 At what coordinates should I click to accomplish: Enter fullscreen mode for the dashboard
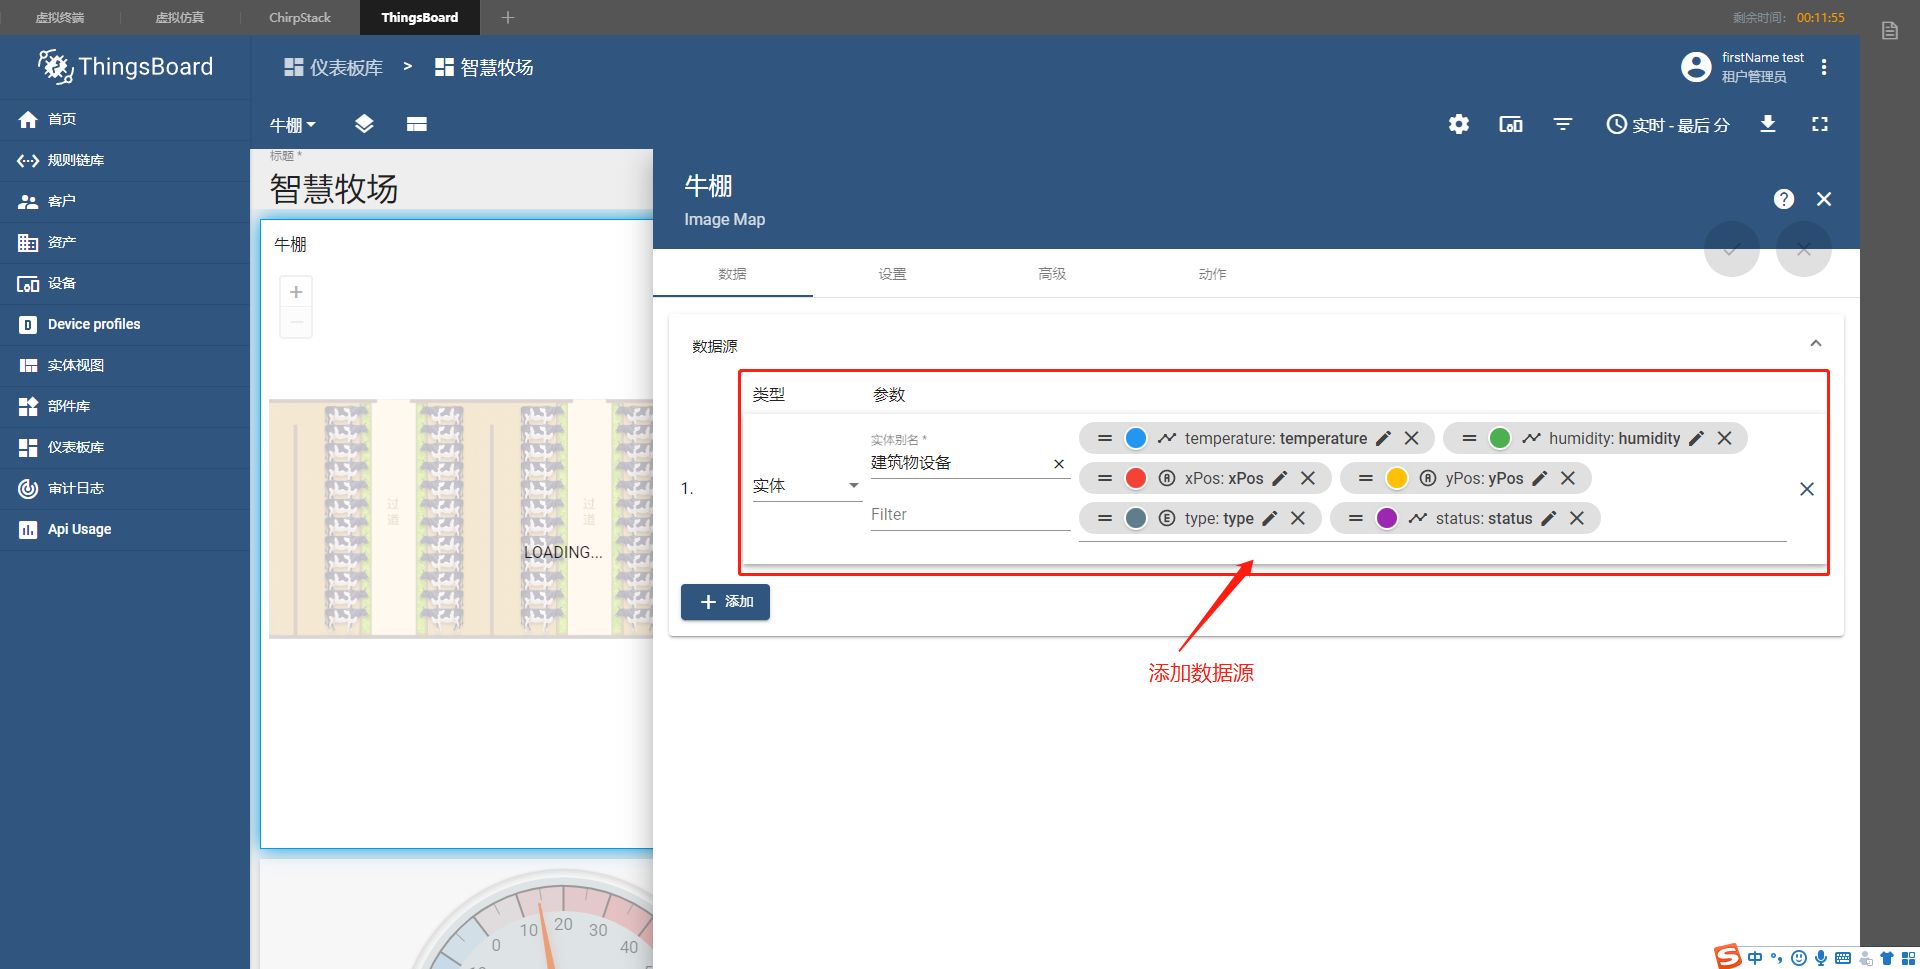pos(1819,124)
